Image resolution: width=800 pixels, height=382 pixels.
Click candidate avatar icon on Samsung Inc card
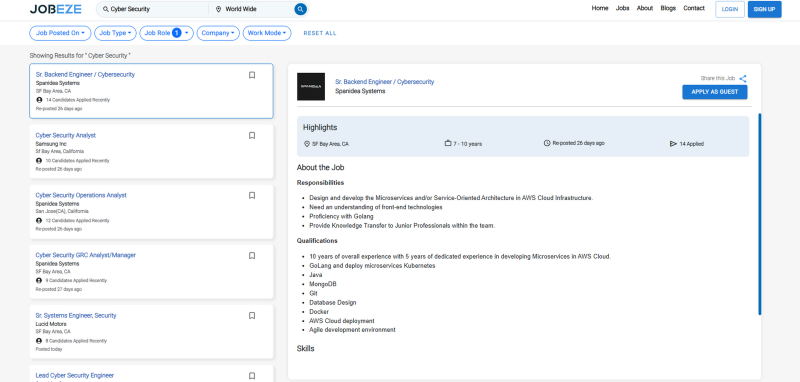pyautogui.click(x=39, y=161)
